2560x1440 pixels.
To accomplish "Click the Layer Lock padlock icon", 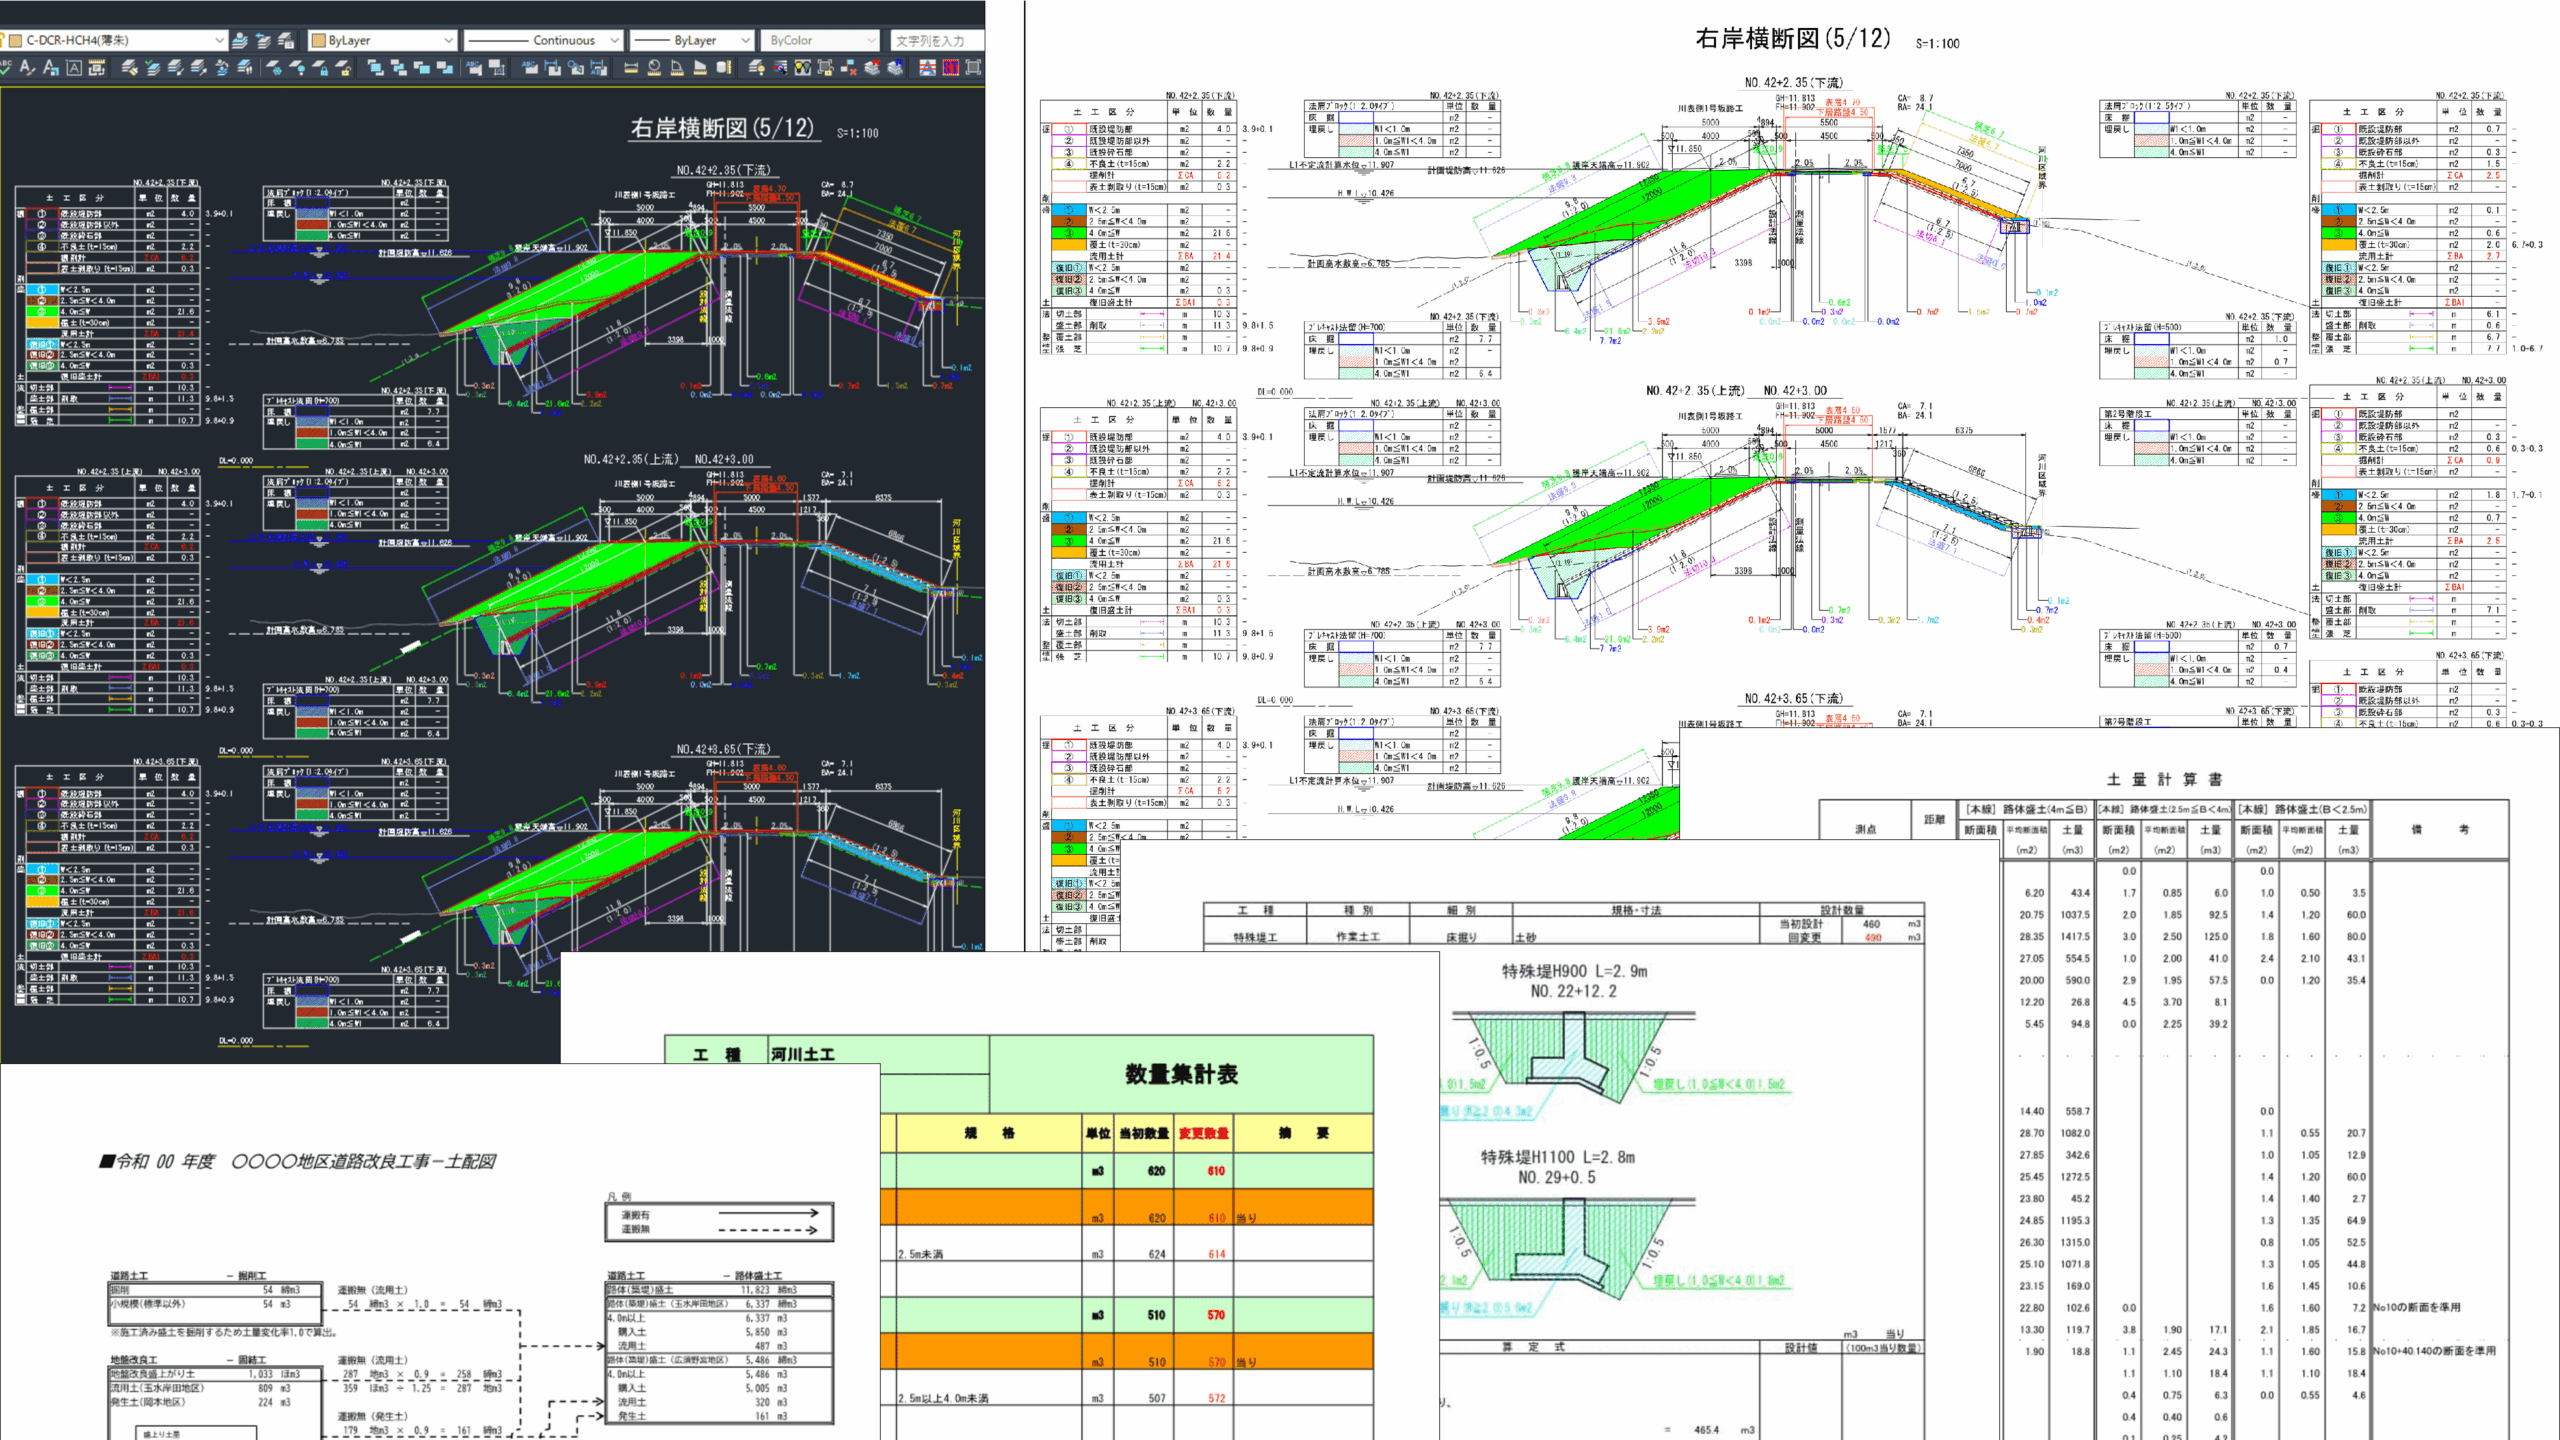I will coord(321,67).
